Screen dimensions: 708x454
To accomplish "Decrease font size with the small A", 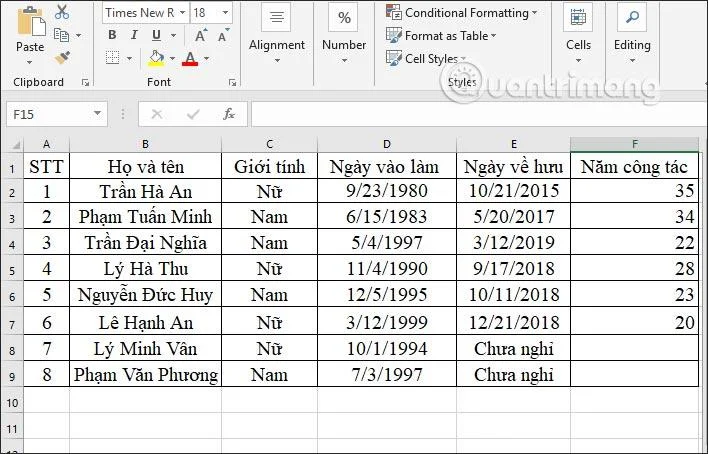I will pyautogui.click(x=223, y=35).
